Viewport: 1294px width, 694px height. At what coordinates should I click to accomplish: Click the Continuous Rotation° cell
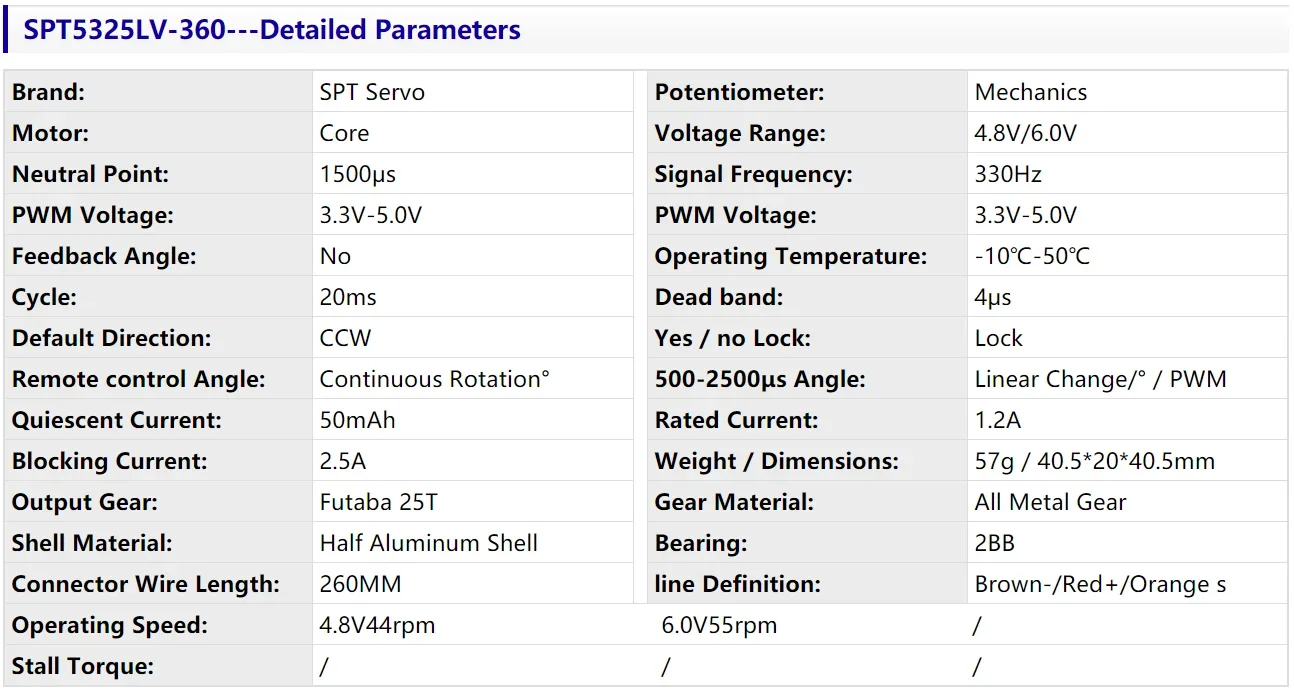[x=434, y=379]
